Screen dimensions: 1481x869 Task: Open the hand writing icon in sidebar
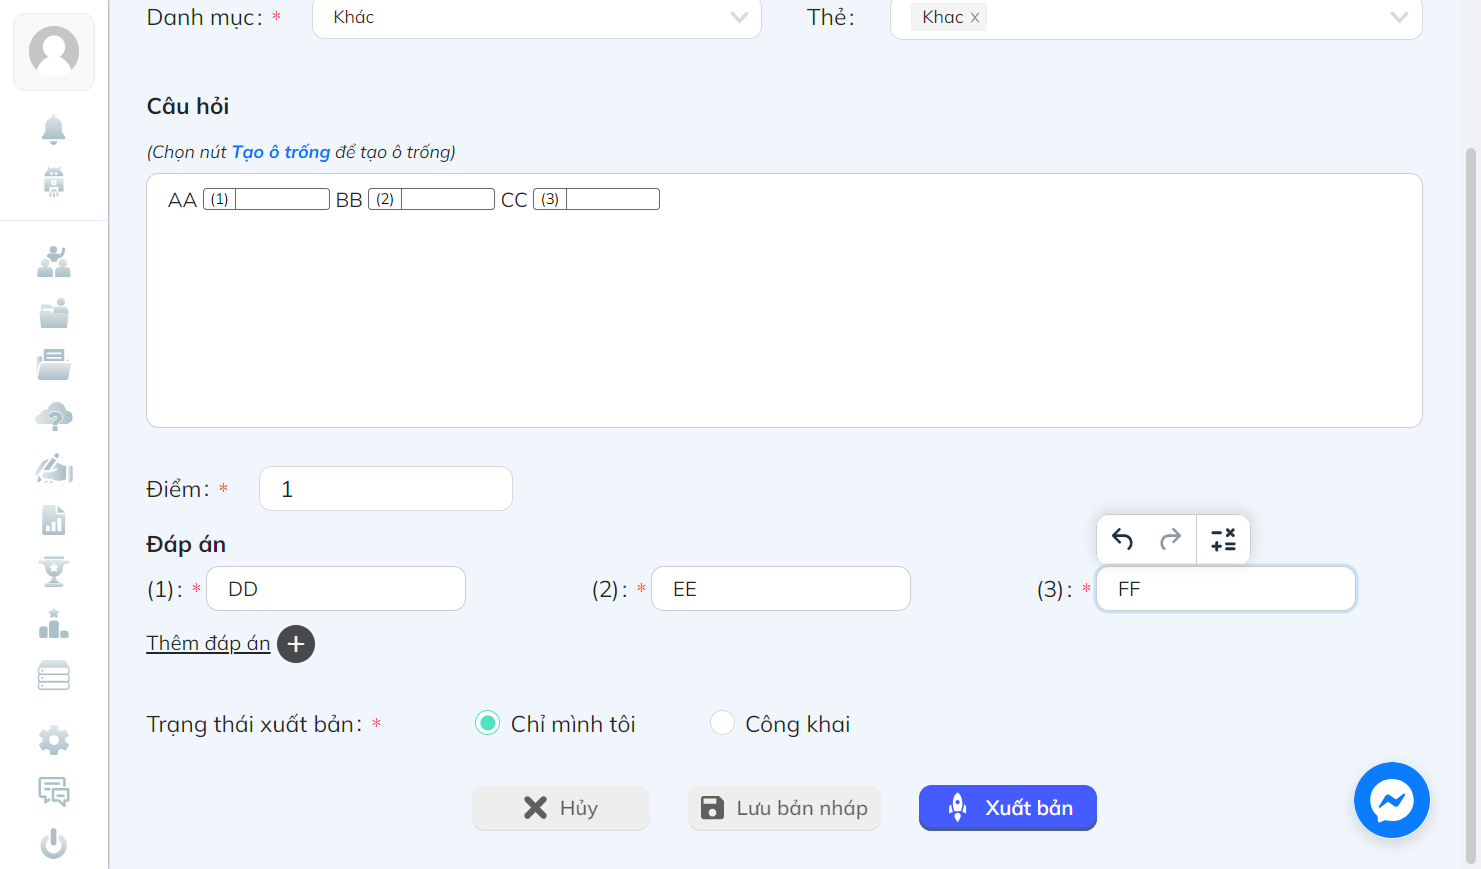coord(54,468)
